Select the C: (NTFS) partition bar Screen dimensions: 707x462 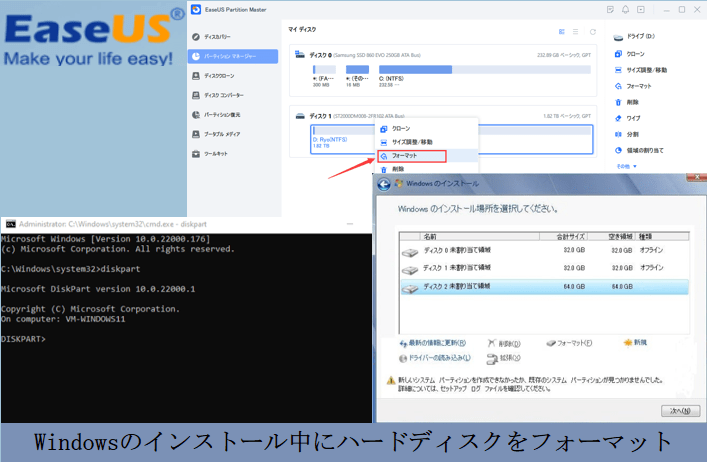485,69
